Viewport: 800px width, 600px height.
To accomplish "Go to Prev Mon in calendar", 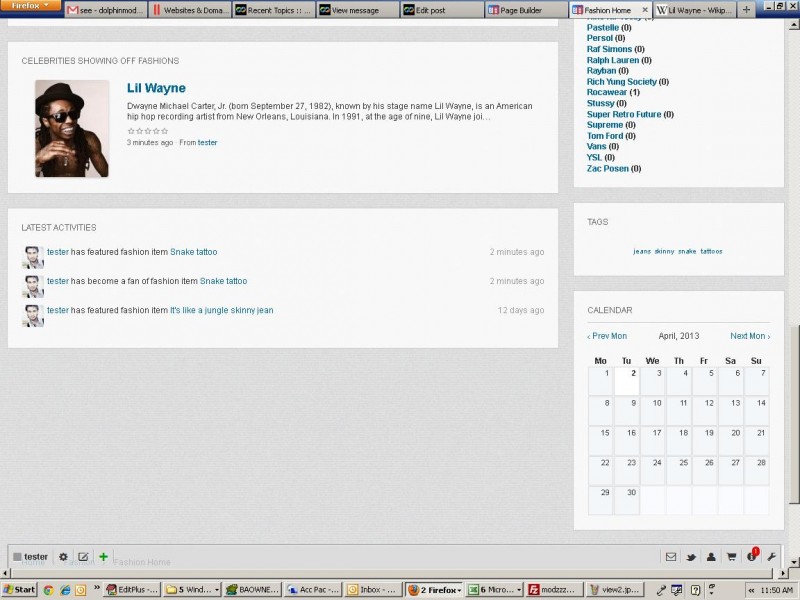I will [x=607, y=336].
